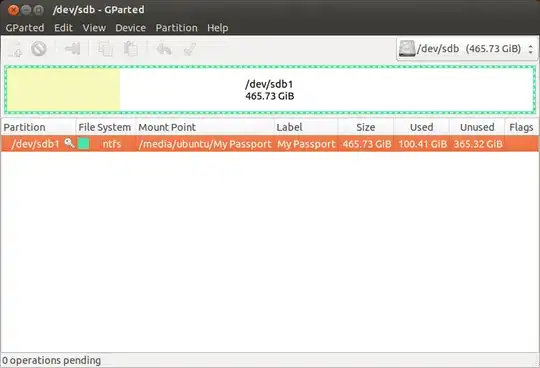This screenshot has height=368, width=540.
Task: Open the /dev/sdb device dropdown
Action: [x=467, y=49]
